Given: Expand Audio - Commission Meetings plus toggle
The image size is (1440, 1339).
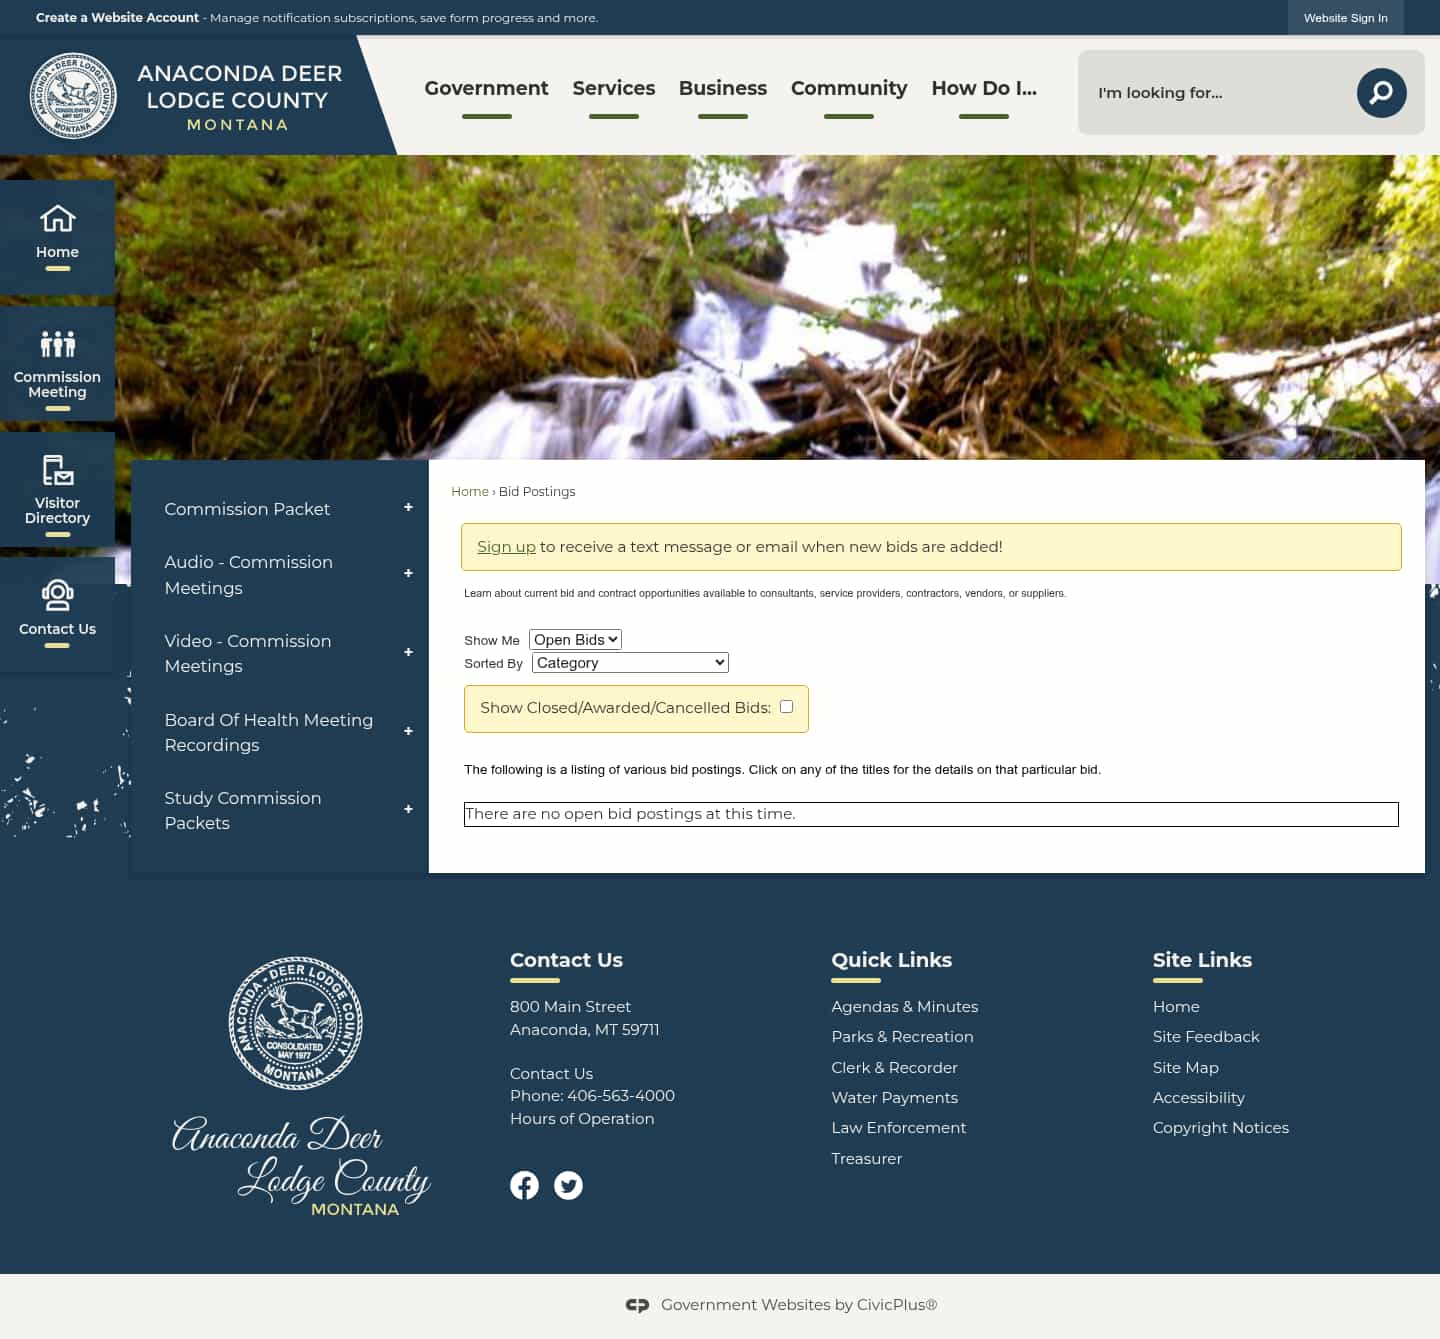Looking at the screenshot, I should (x=408, y=574).
